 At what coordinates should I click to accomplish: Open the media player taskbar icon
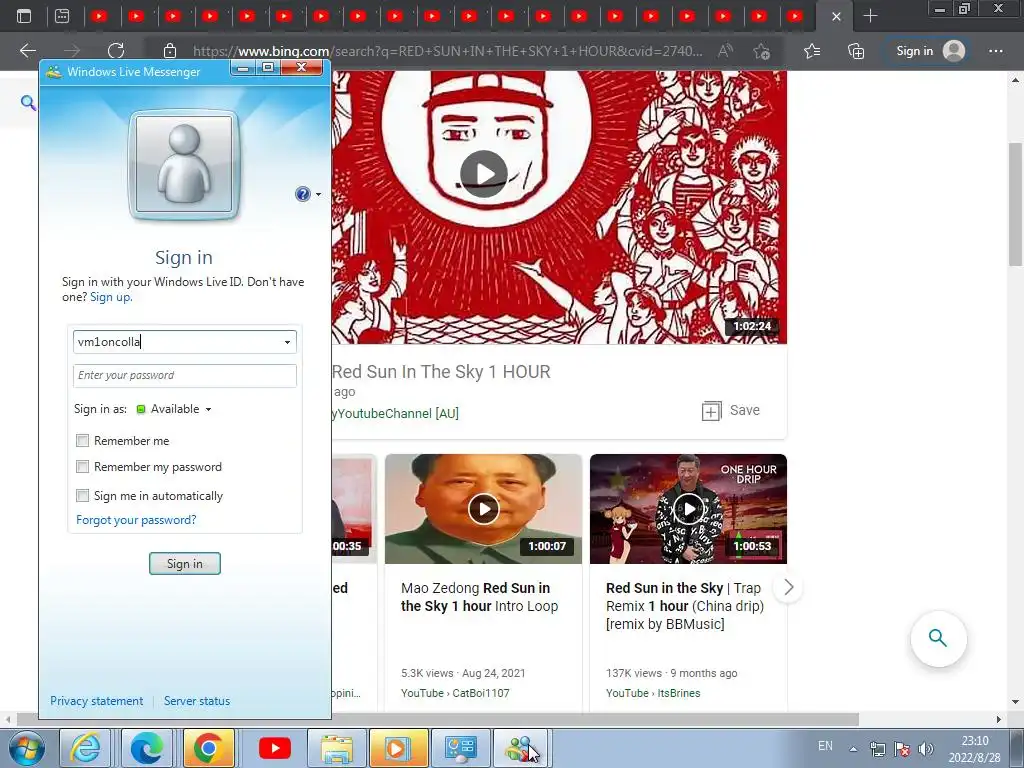398,748
